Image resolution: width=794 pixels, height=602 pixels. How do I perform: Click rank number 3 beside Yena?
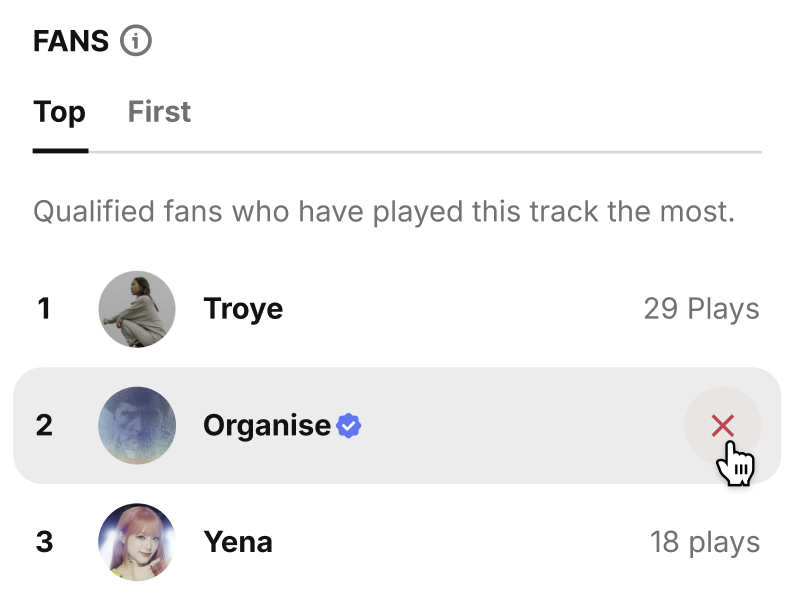(x=43, y=542)
